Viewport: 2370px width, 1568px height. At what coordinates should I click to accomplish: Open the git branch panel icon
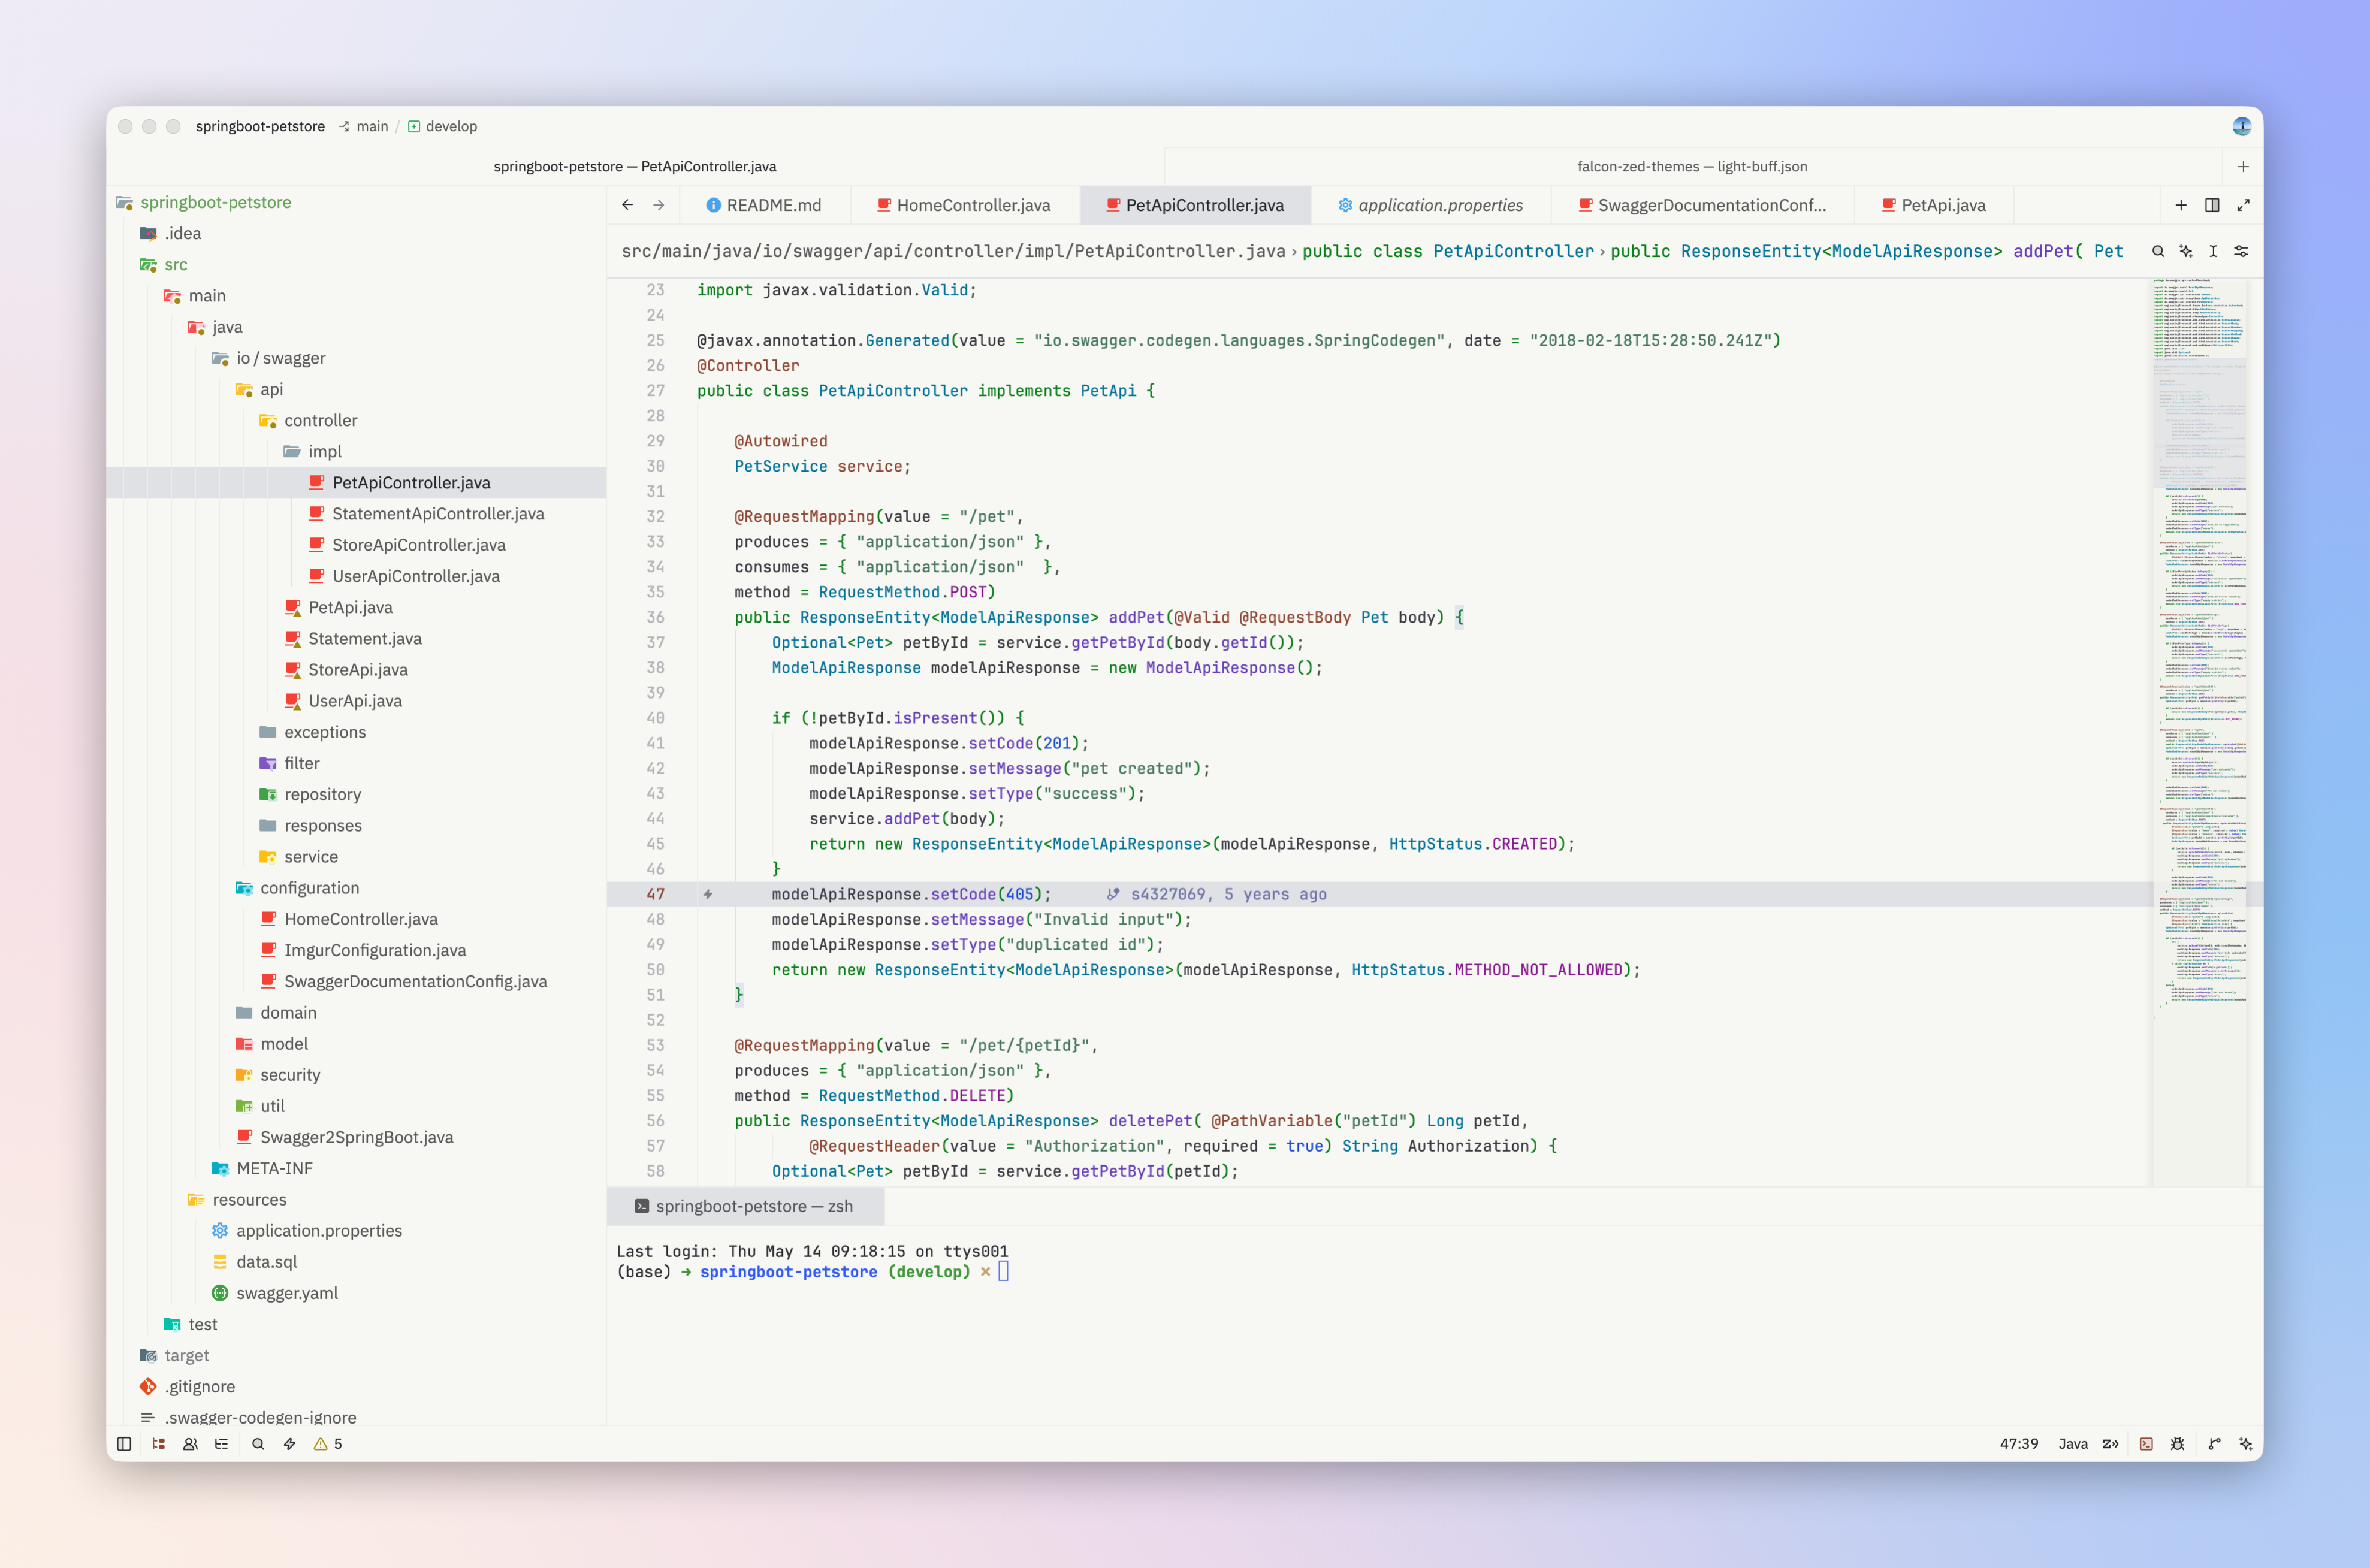[x=2214, y=1444]
